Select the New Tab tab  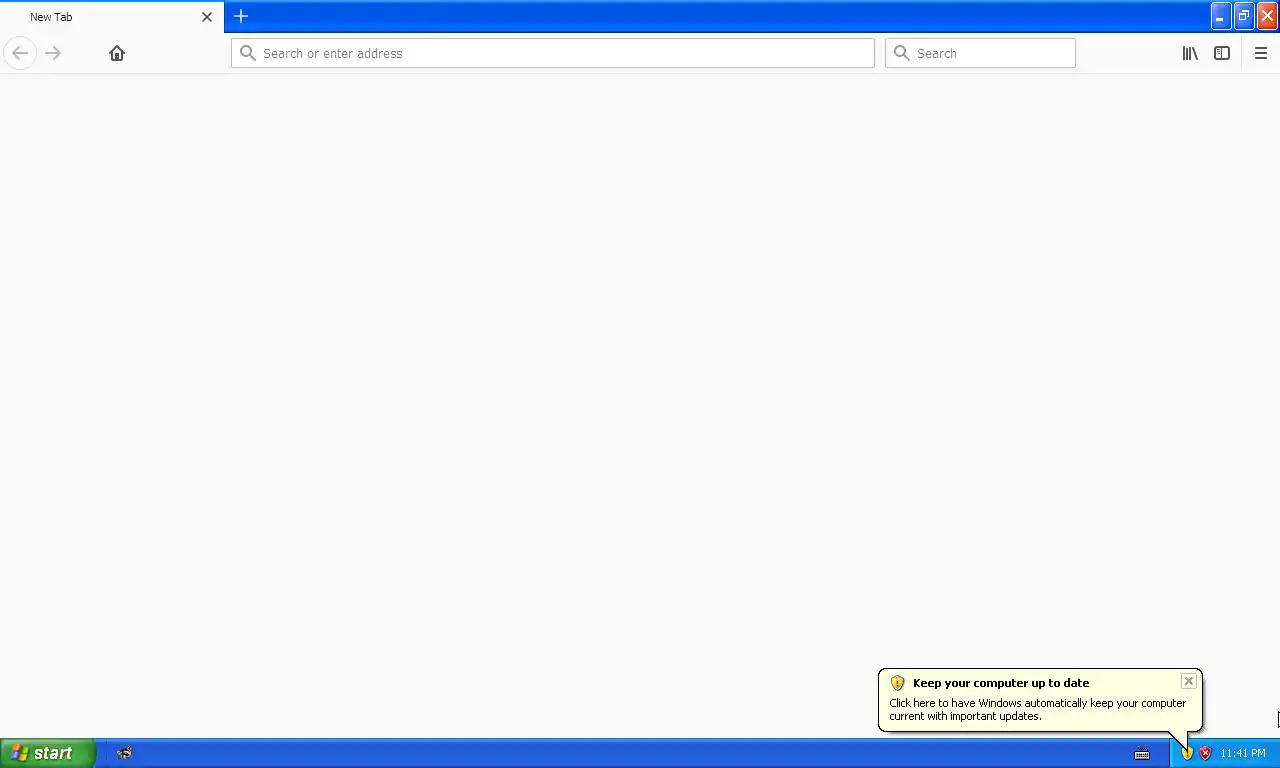112,17
